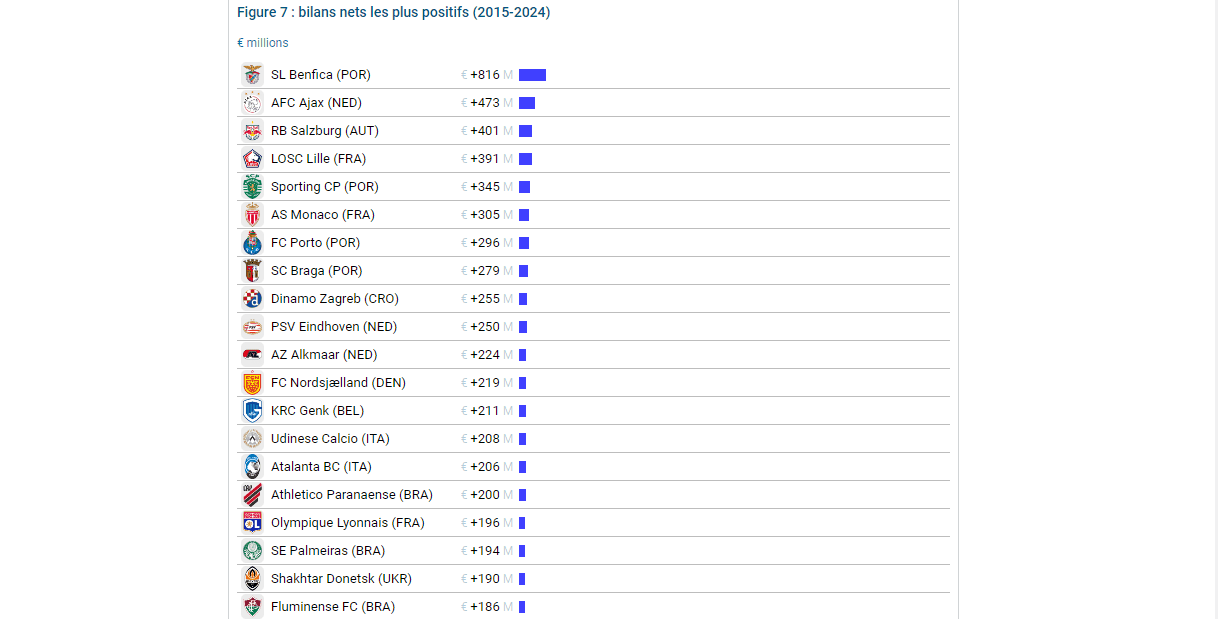Click the Olympique Lyonnais club crest

[252, 523]
